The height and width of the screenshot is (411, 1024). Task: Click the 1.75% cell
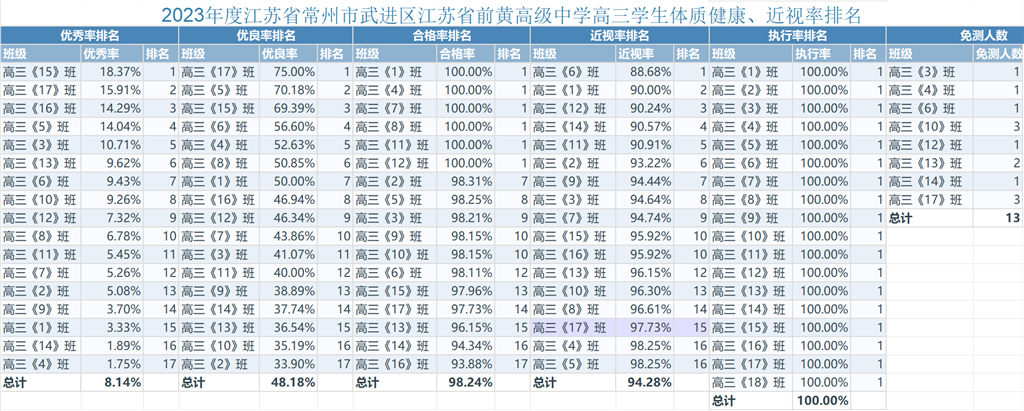click(112, 364)
